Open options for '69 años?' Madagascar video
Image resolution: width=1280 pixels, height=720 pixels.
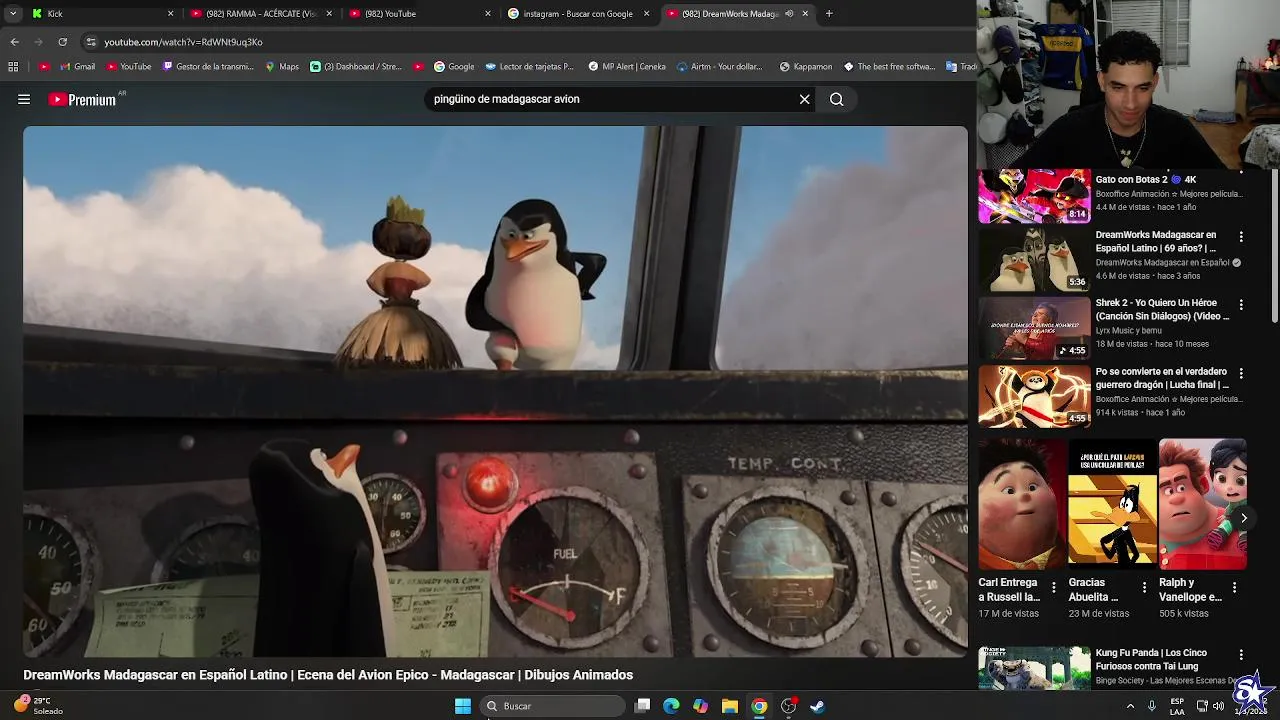1241,237
